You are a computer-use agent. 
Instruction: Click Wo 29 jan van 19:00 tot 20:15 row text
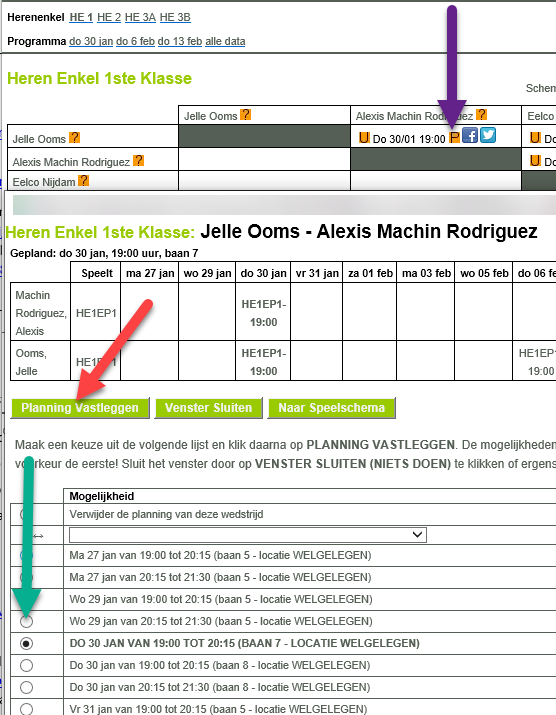click(x=221, y=599)
